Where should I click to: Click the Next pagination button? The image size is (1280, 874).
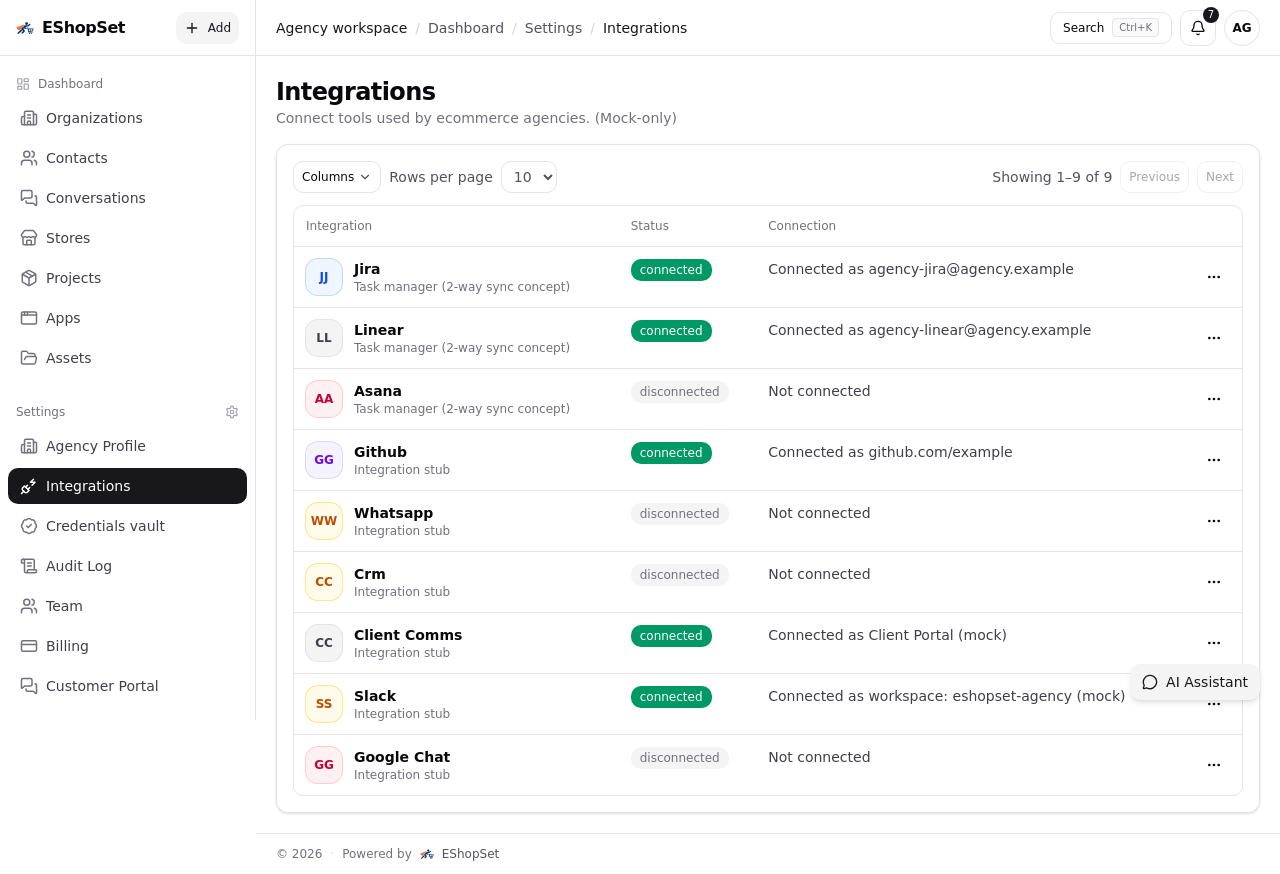pyautogui.click(x=1219, y=176)
